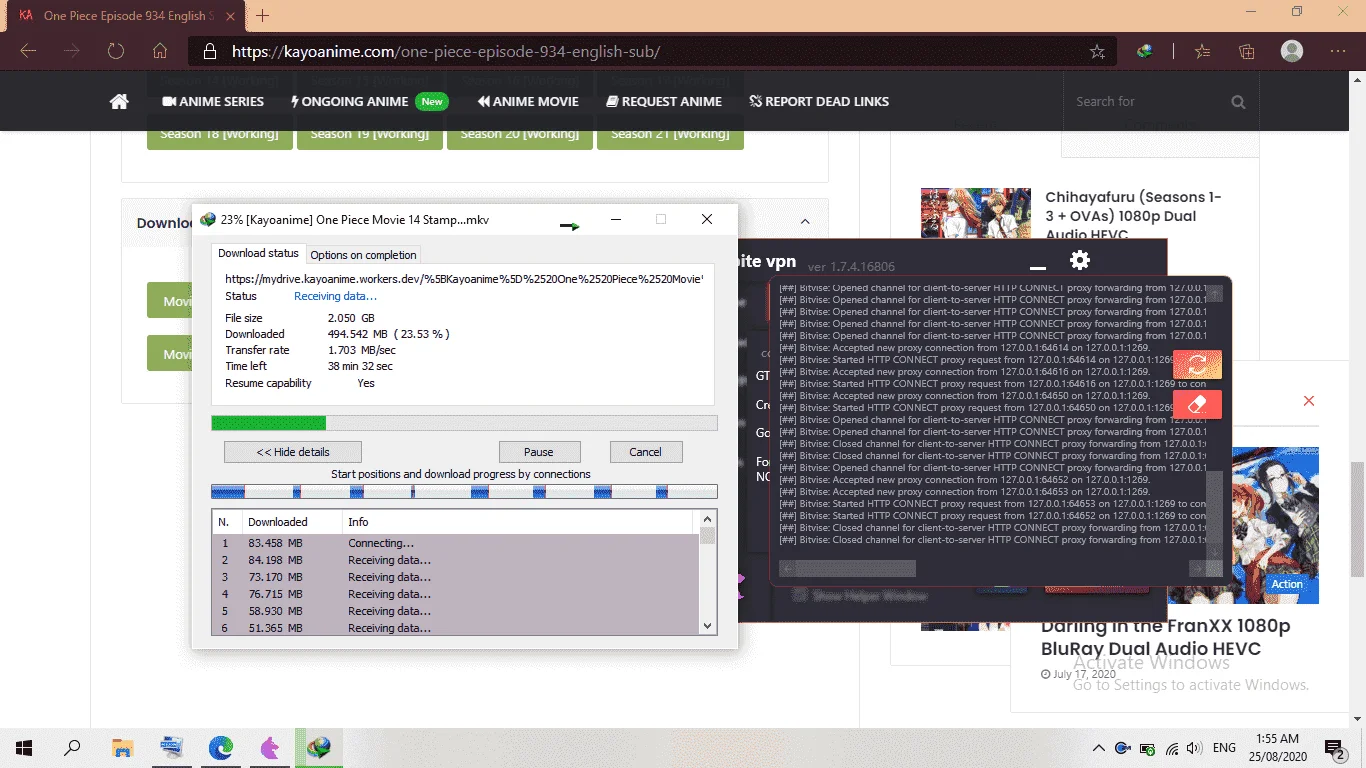Screen dimensions: 1366x768
Task: Open the IDM extension icon in the browser toolbar
Action: (1146, 51)
